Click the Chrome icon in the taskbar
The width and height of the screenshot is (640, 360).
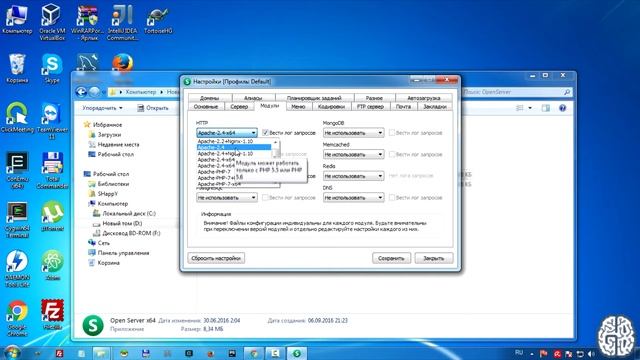(x=254, y=353)
